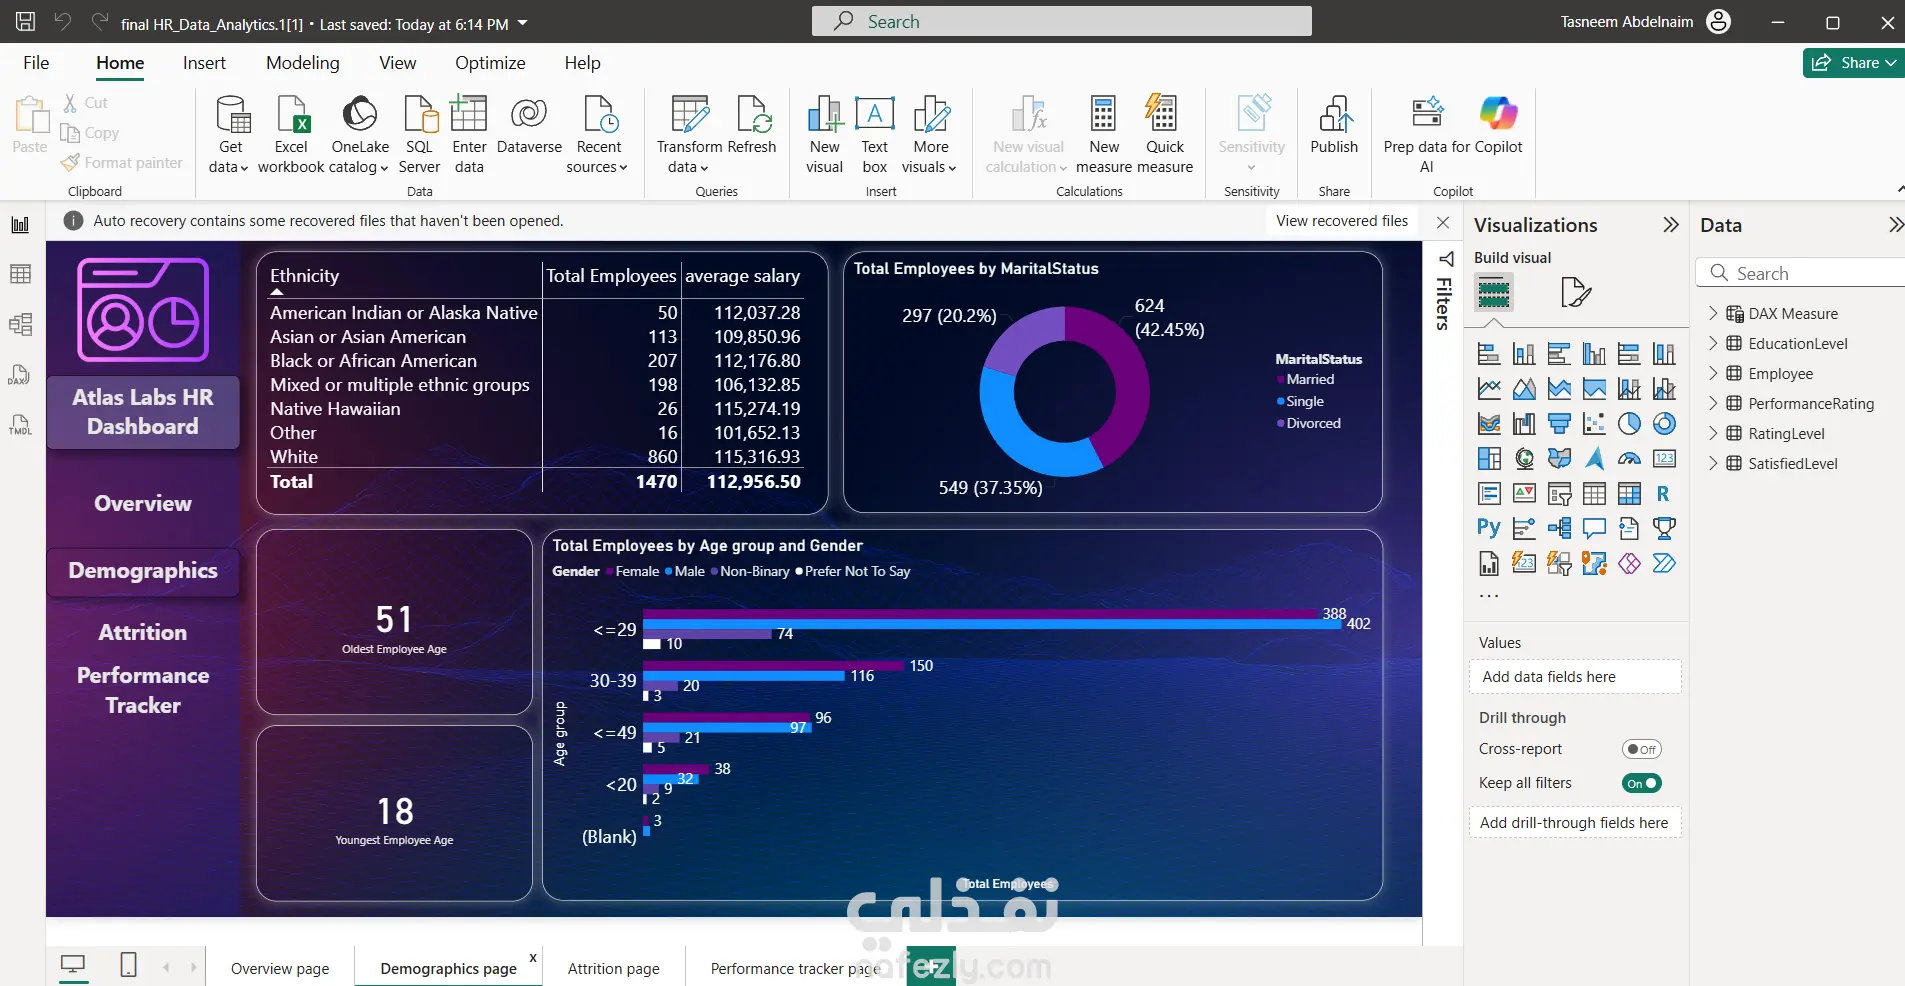
Task: Select the Python visual icon
Action: (x=1488, y=528)
